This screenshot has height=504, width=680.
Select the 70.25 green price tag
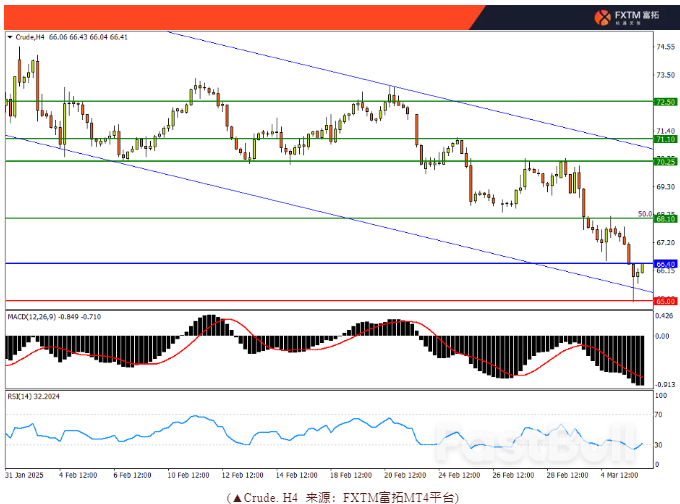666,161
